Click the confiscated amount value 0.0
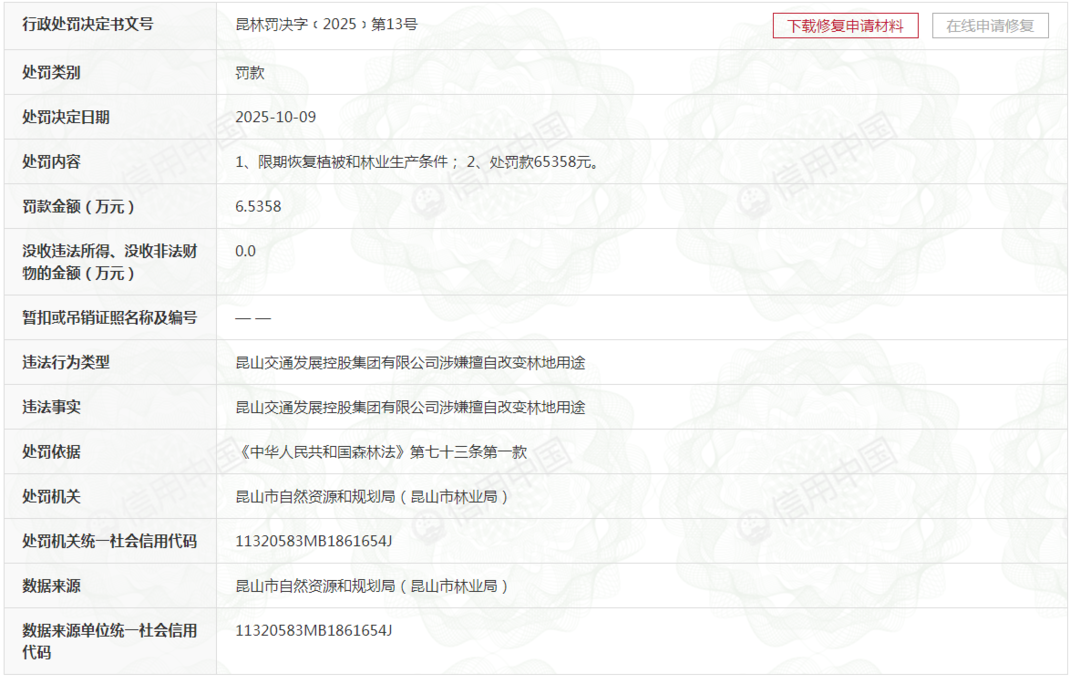The height and width of the screenshot is (684, 1080). (x=245, y=251)
